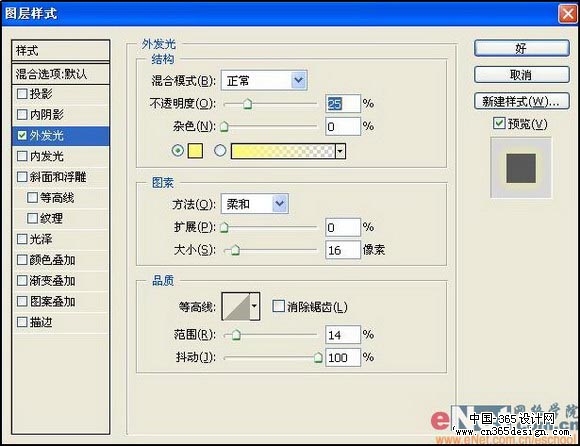Viewport: 580px width, 446px height.
Task: Select the gradient radio button
Action: (x=220, y=151)
